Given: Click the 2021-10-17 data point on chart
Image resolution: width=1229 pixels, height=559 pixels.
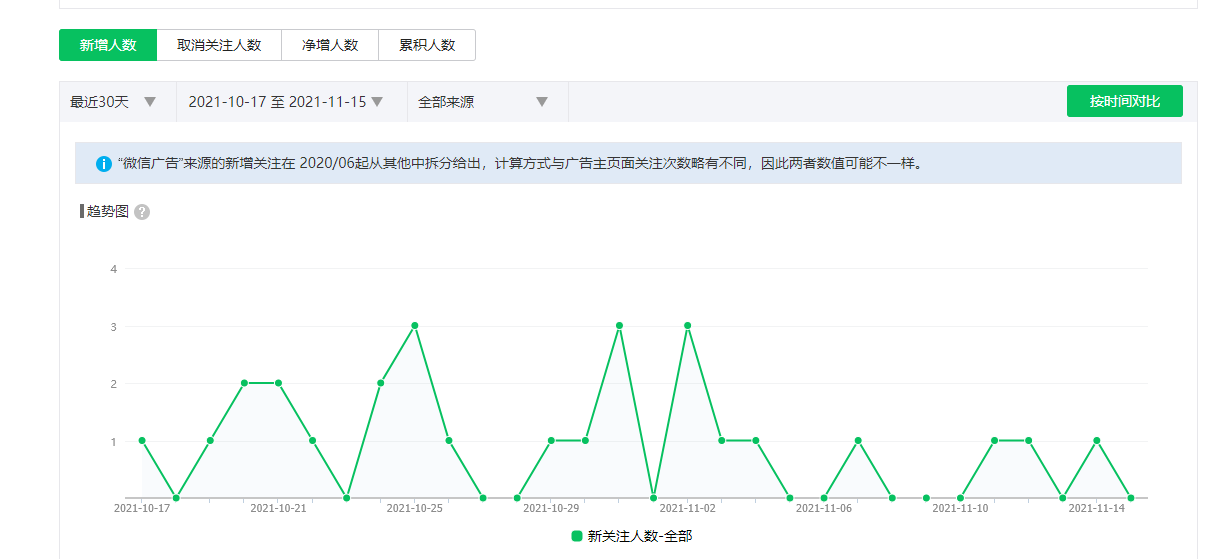Looking at the screenshot, I should click(142, 440).
